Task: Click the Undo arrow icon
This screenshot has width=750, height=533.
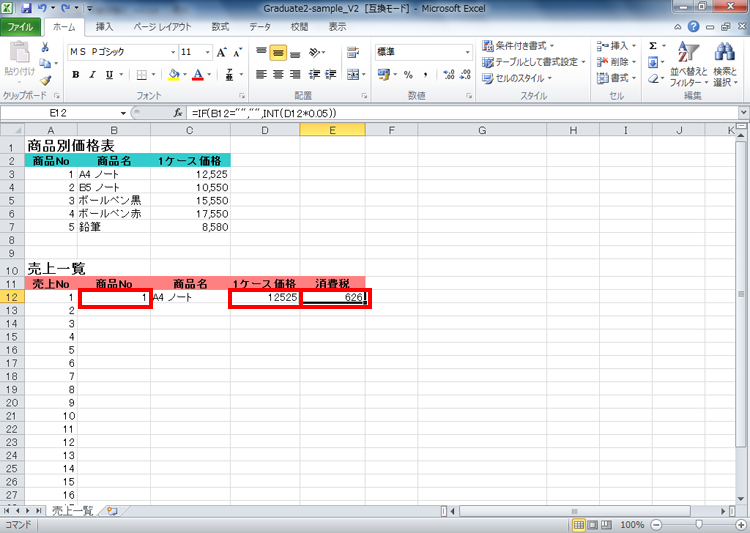Action: [42, 8]
